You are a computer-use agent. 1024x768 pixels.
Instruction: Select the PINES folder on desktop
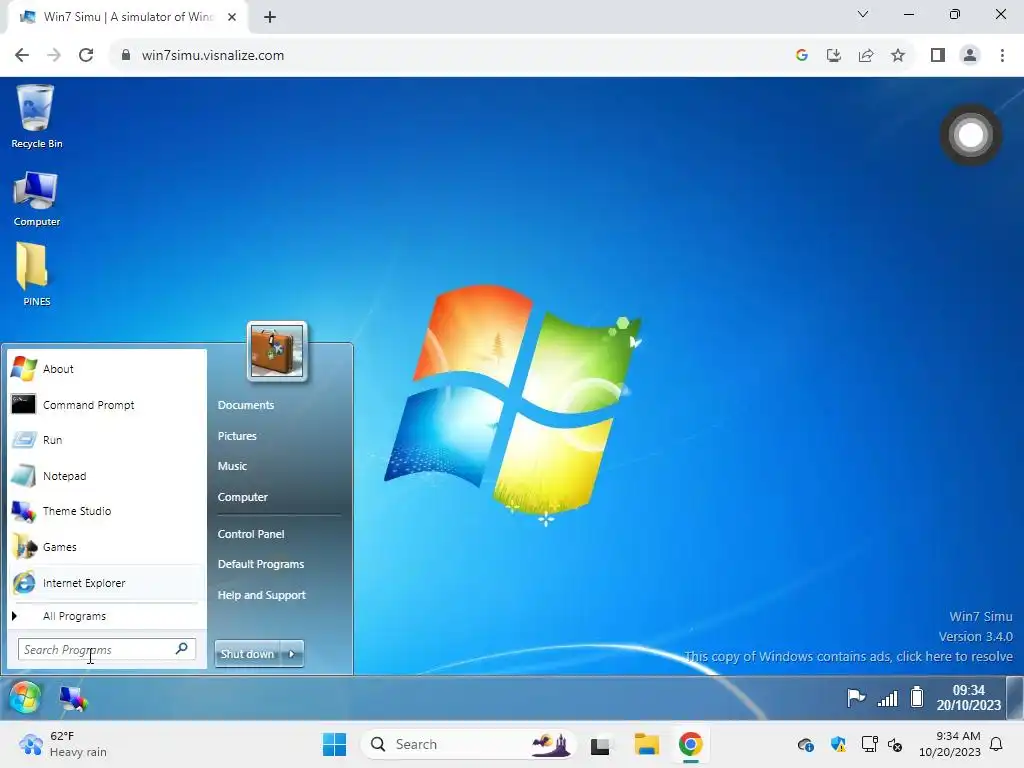[36, 274]
